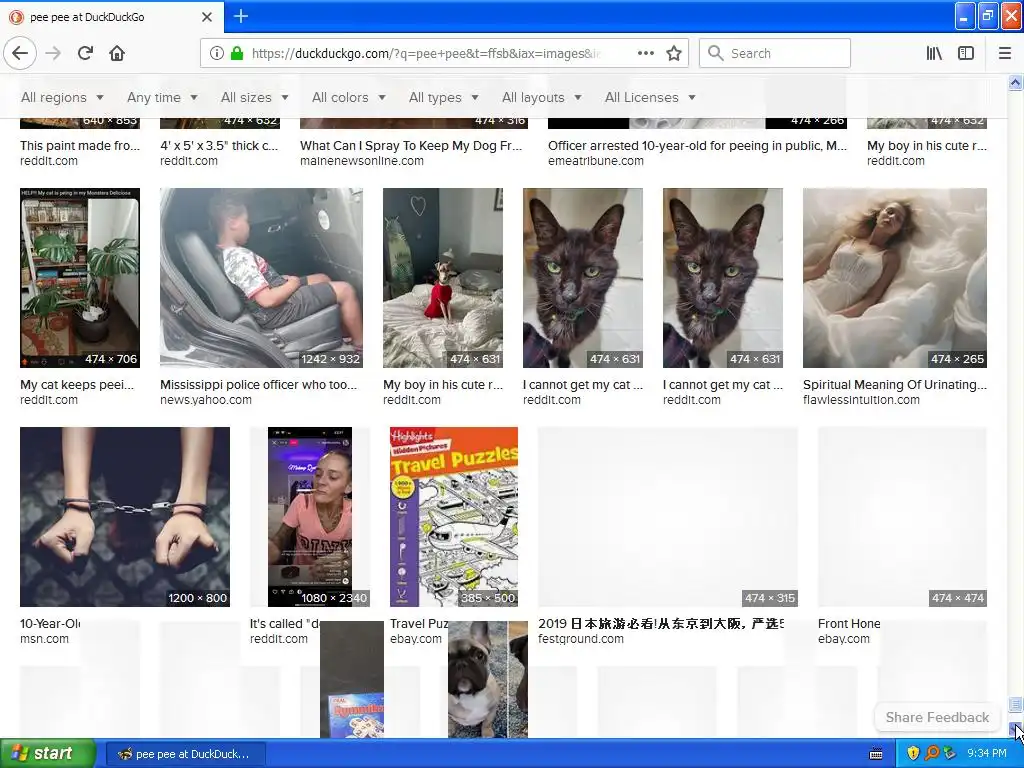This screenshot has width=1024, height=768.
Task: Expand the All Licenses filter
Action: coord(650,97)
